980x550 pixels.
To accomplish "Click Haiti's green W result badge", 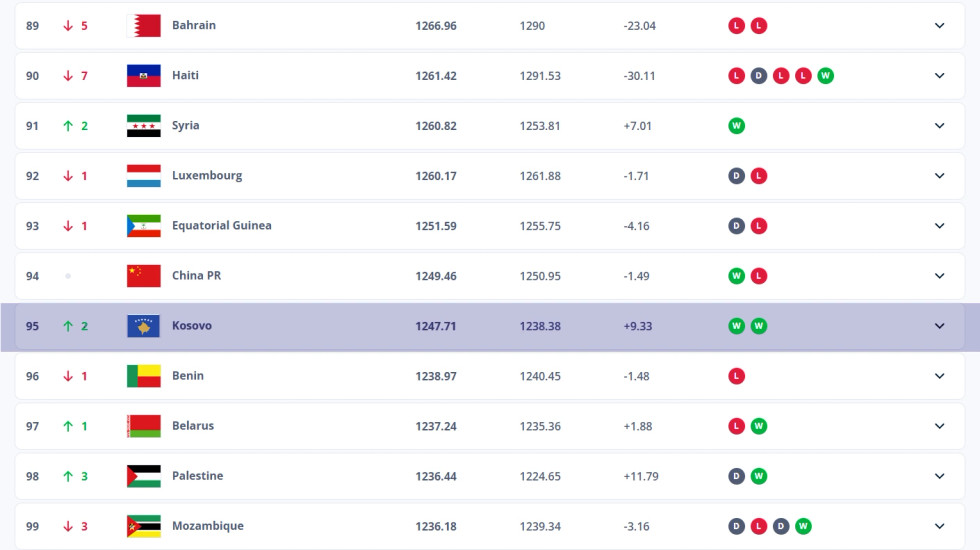I will point(825,76).
